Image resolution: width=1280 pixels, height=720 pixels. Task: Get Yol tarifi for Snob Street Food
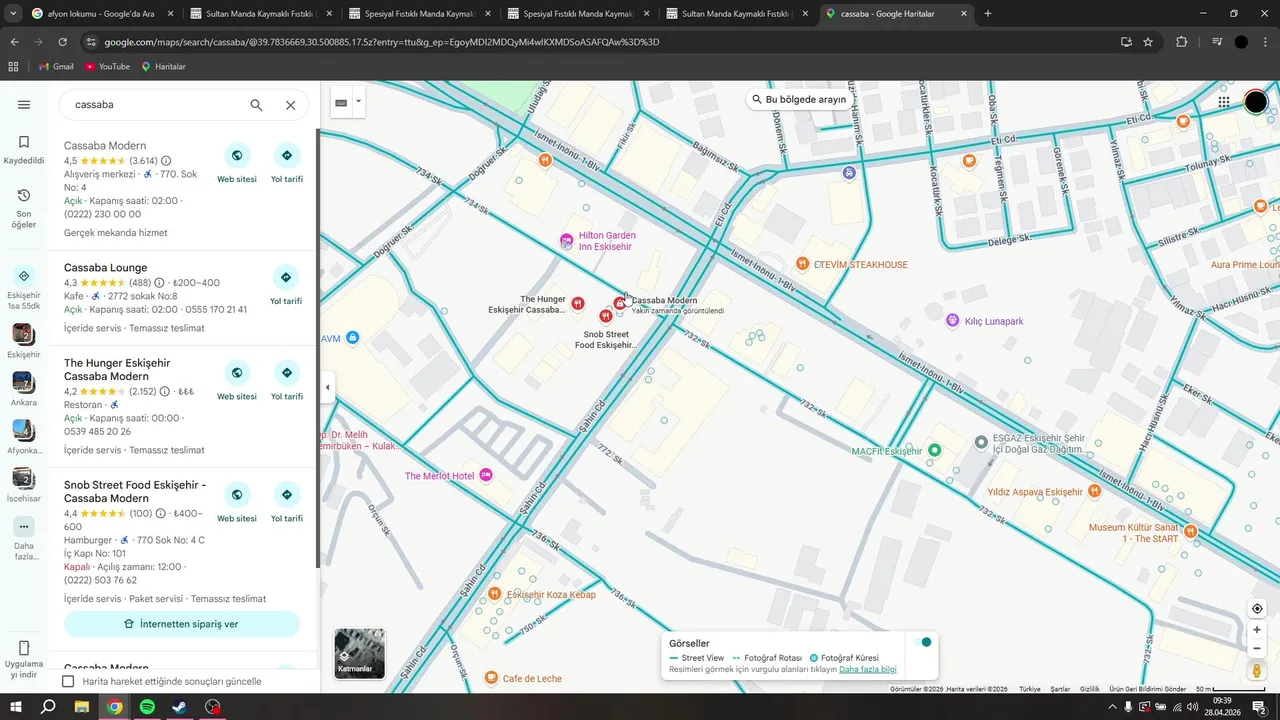pos(287,502)
